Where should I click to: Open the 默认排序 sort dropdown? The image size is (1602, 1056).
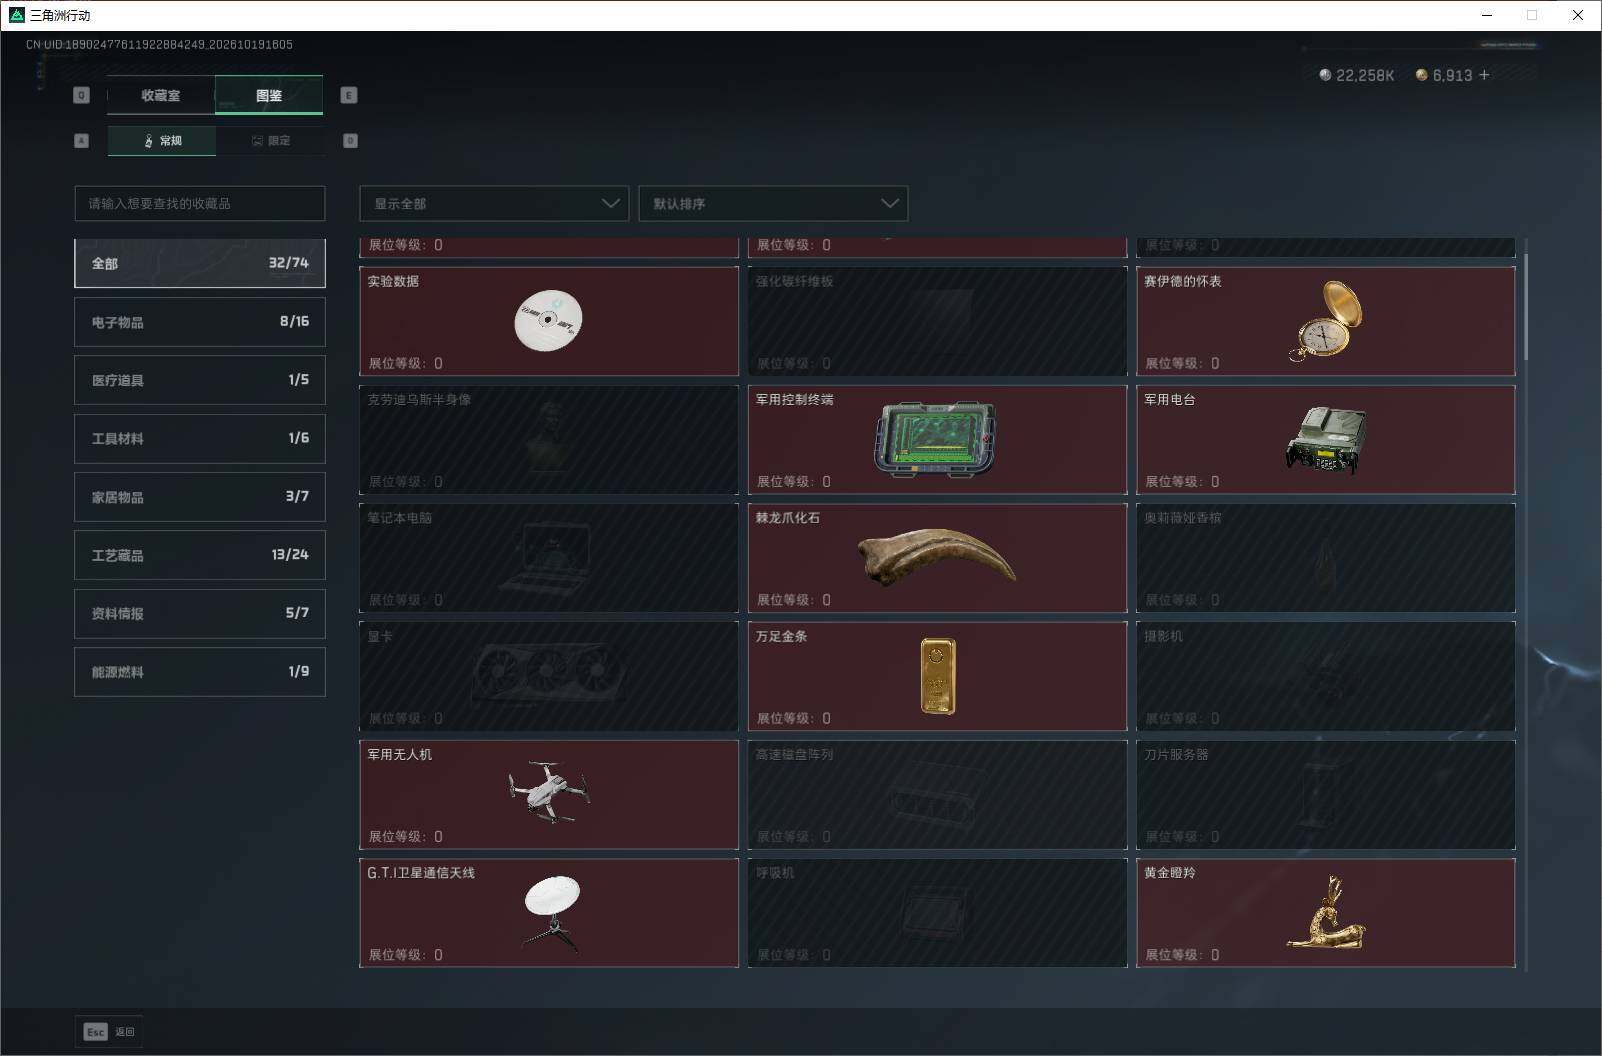(x=773, y=203)
